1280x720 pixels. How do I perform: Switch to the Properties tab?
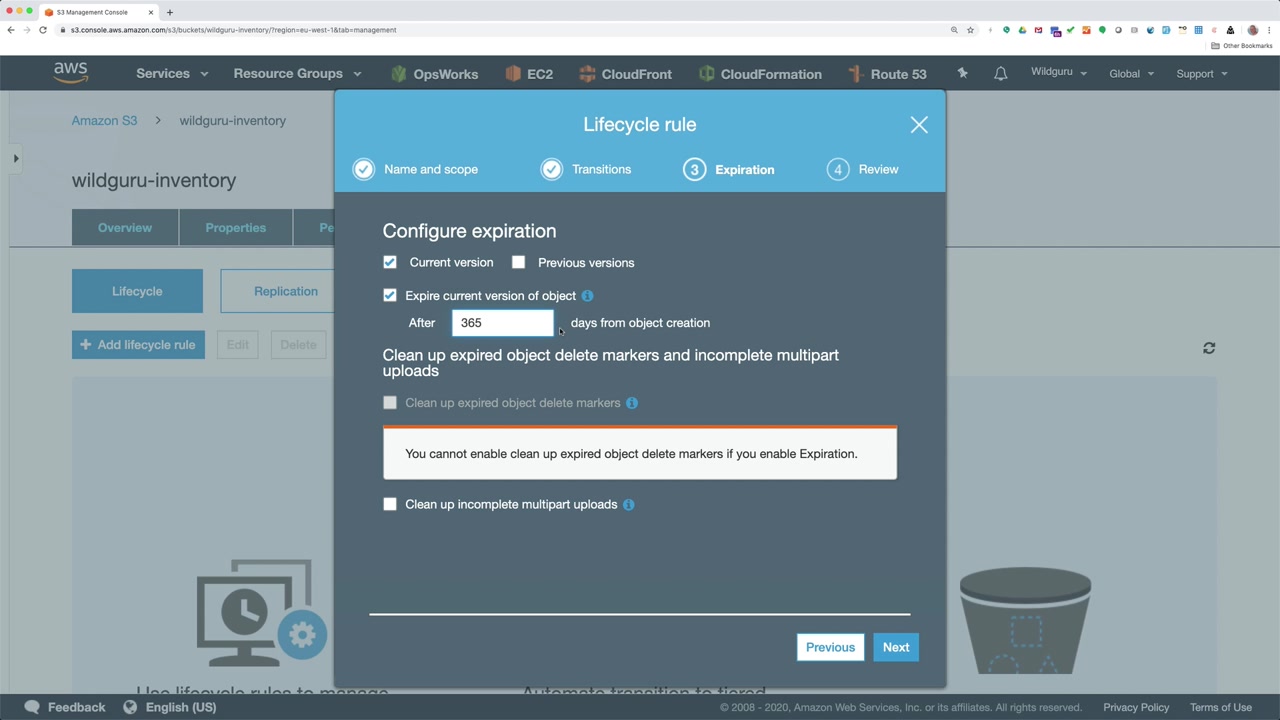coord(236,228)
